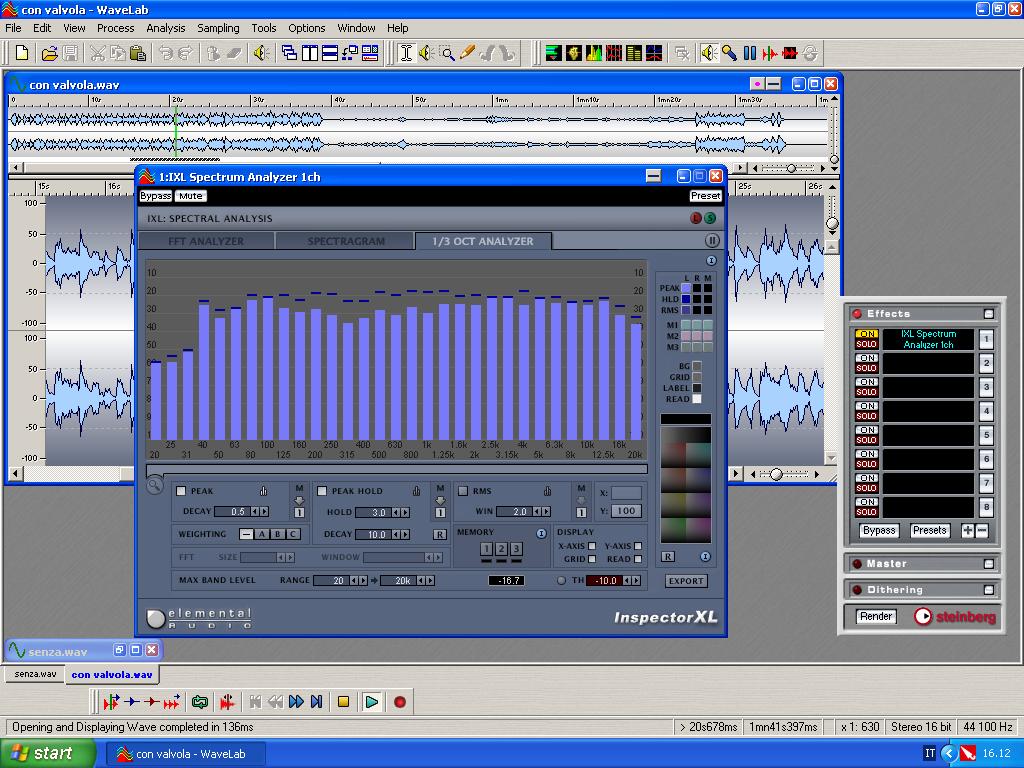Increase the RMS WIN value arrow
Screen dimensions: 1024x768
(x=546, y=512)
